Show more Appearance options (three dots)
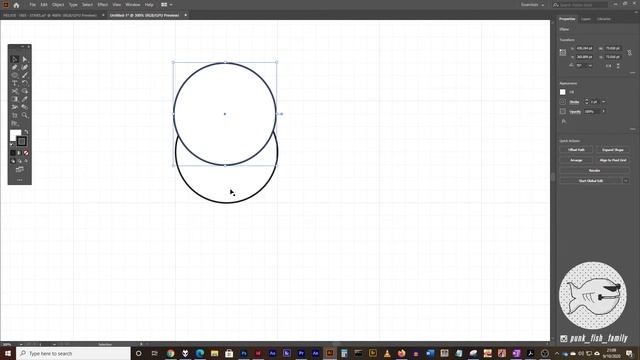 tap(633, 129)
